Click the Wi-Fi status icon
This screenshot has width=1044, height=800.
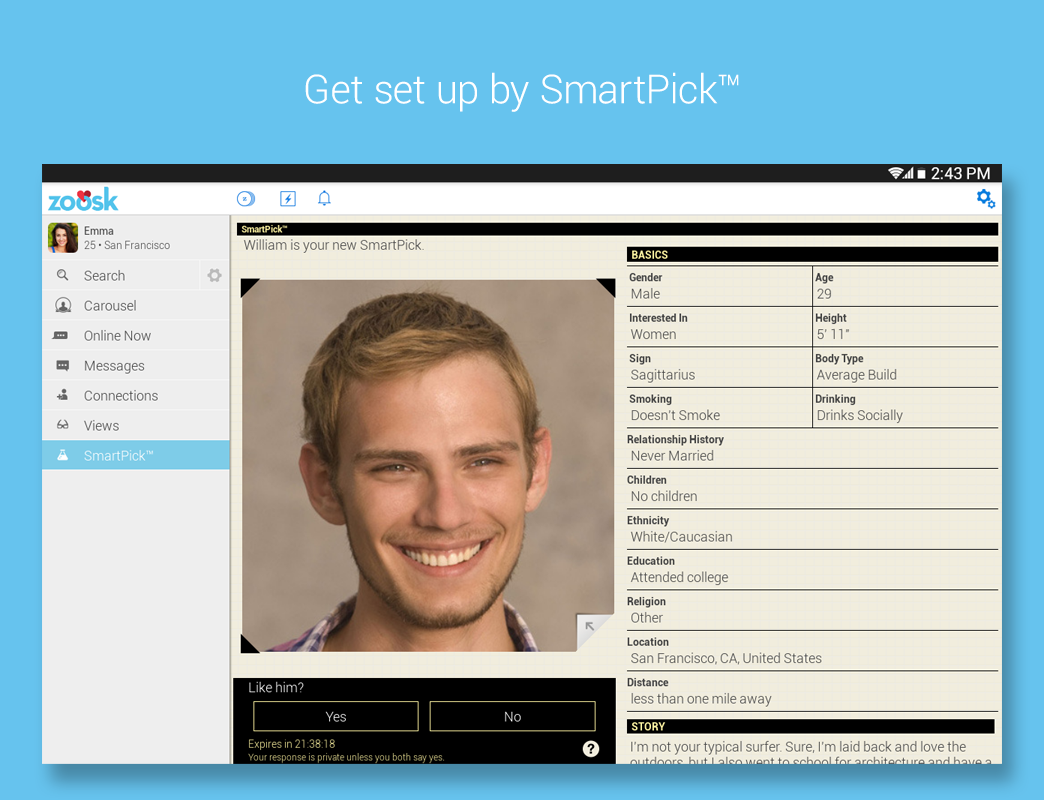(896, 173)
